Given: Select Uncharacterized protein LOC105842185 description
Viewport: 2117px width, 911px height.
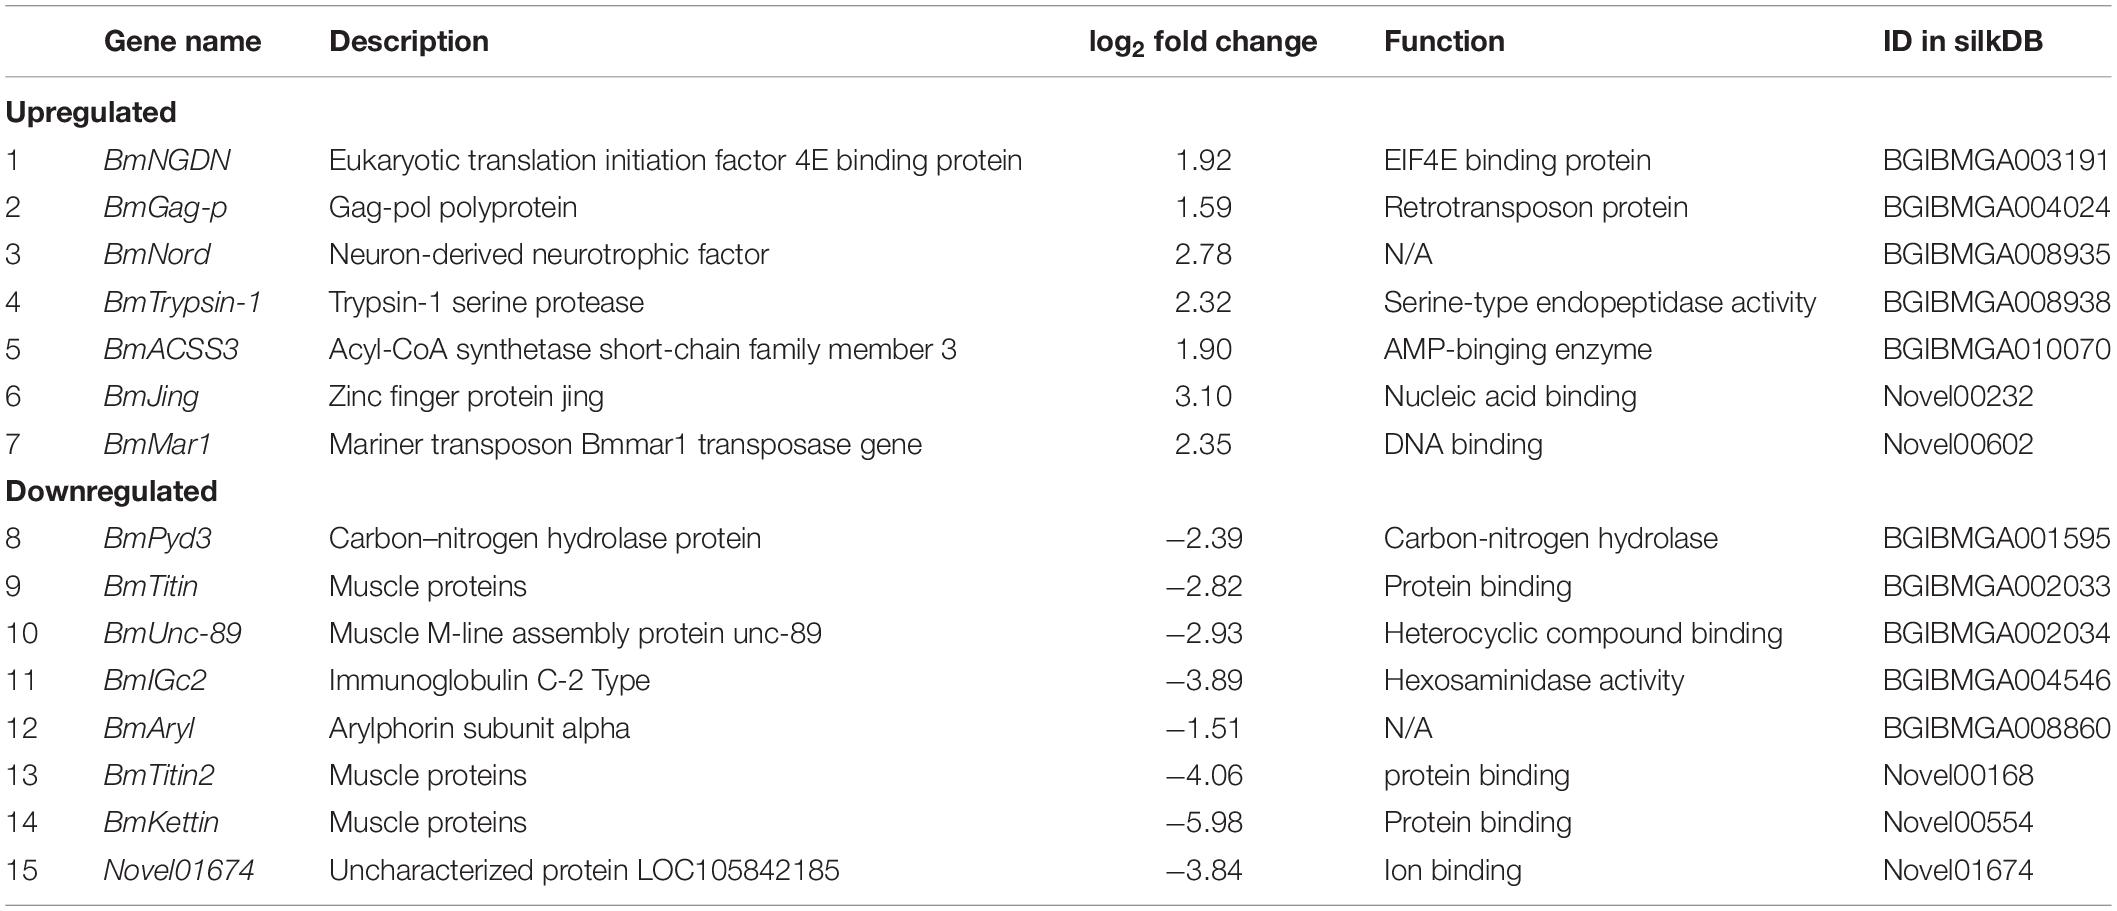Looking at the screenshot, I should pyautogui.click(x=584, y=870).
